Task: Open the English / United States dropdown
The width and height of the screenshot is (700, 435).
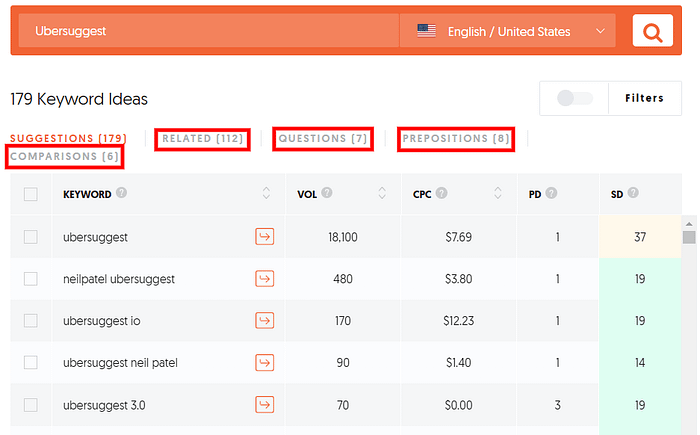Action: 508,31
